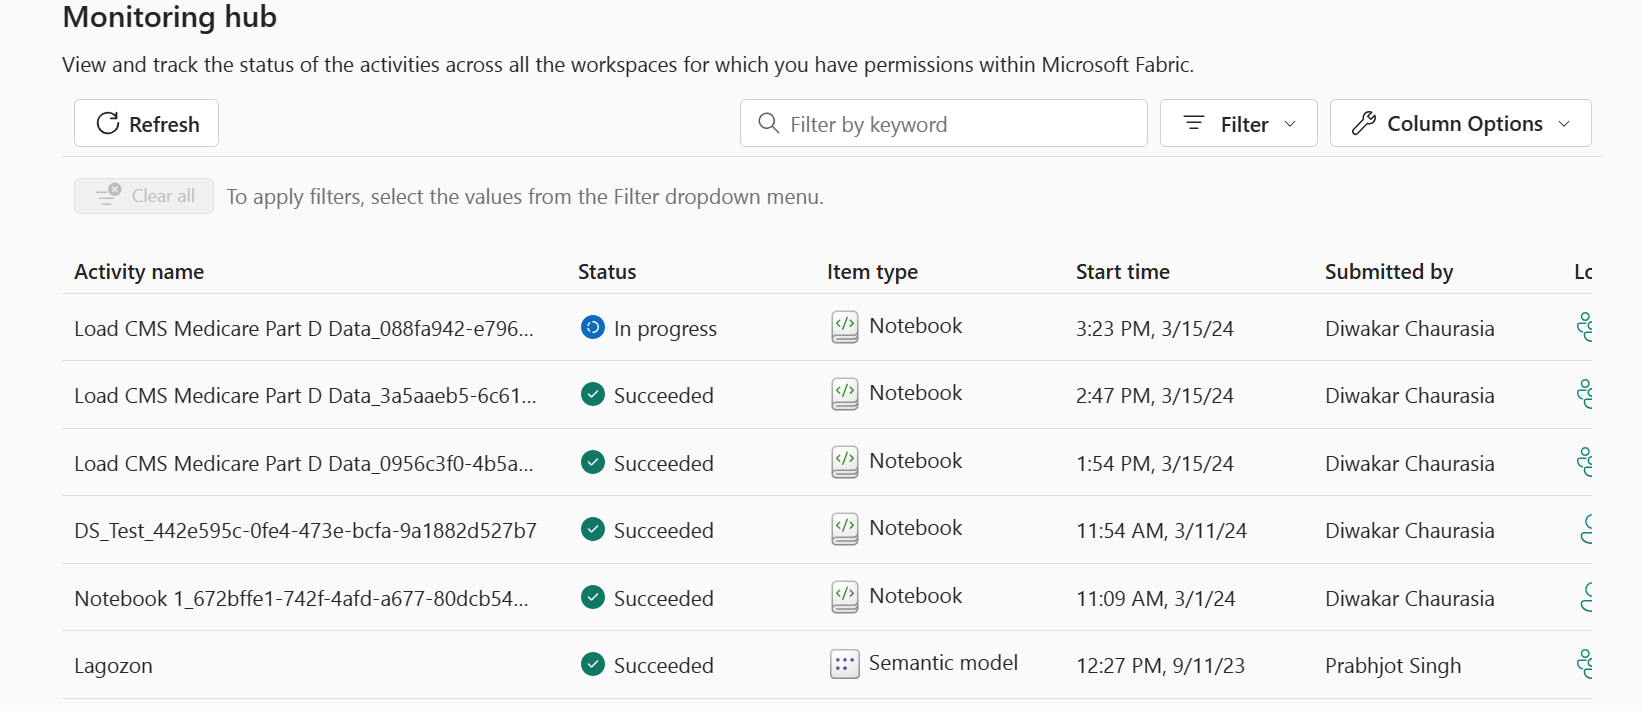Click the Filter chevron arrow
The image size is (1641, 711).
[x=1290, y=124]
